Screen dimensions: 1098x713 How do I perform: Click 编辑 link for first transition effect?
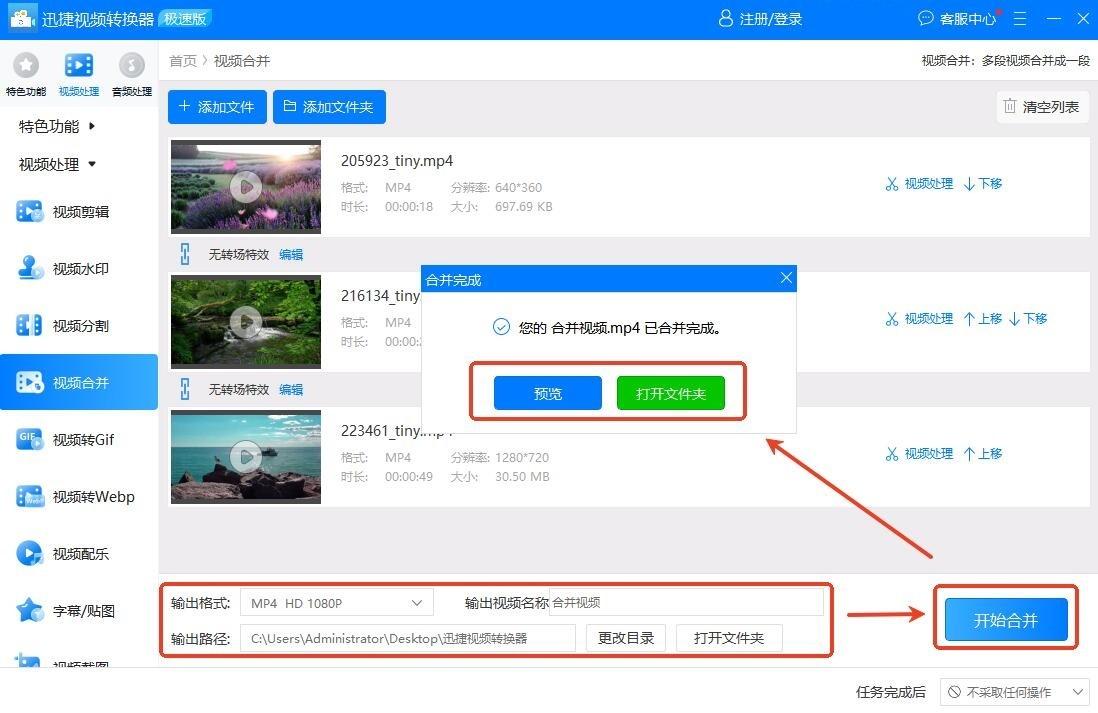[x=291, y=255]
